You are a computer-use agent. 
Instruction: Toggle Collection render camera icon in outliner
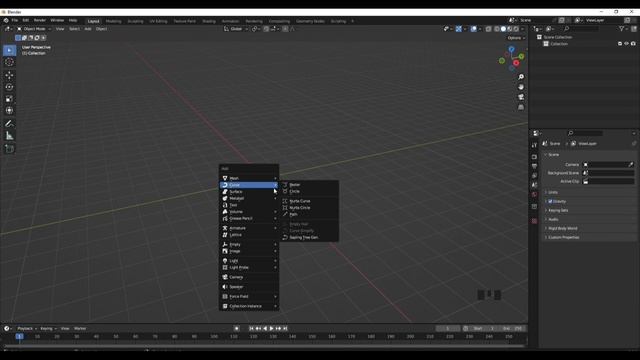(633, 44)
